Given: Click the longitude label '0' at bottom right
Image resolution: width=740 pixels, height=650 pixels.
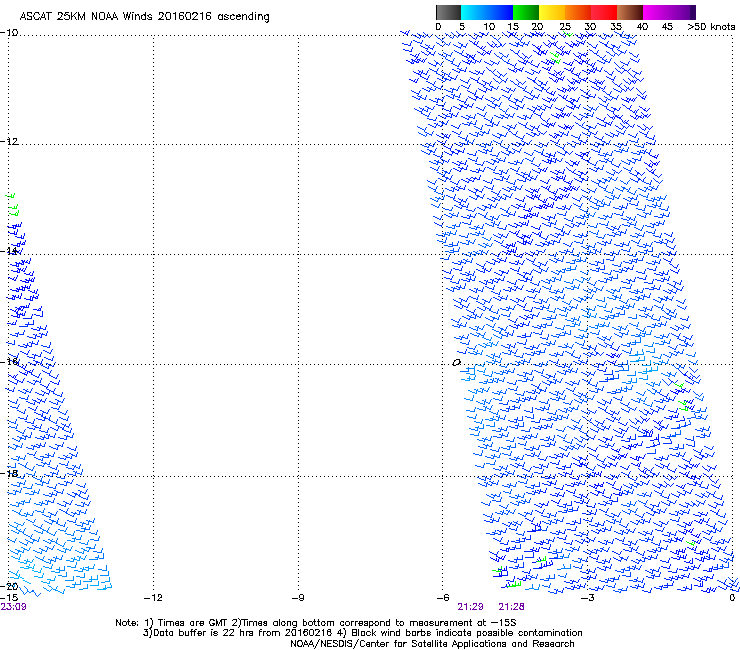Looking at the screenshot, I should pos(732,598).
